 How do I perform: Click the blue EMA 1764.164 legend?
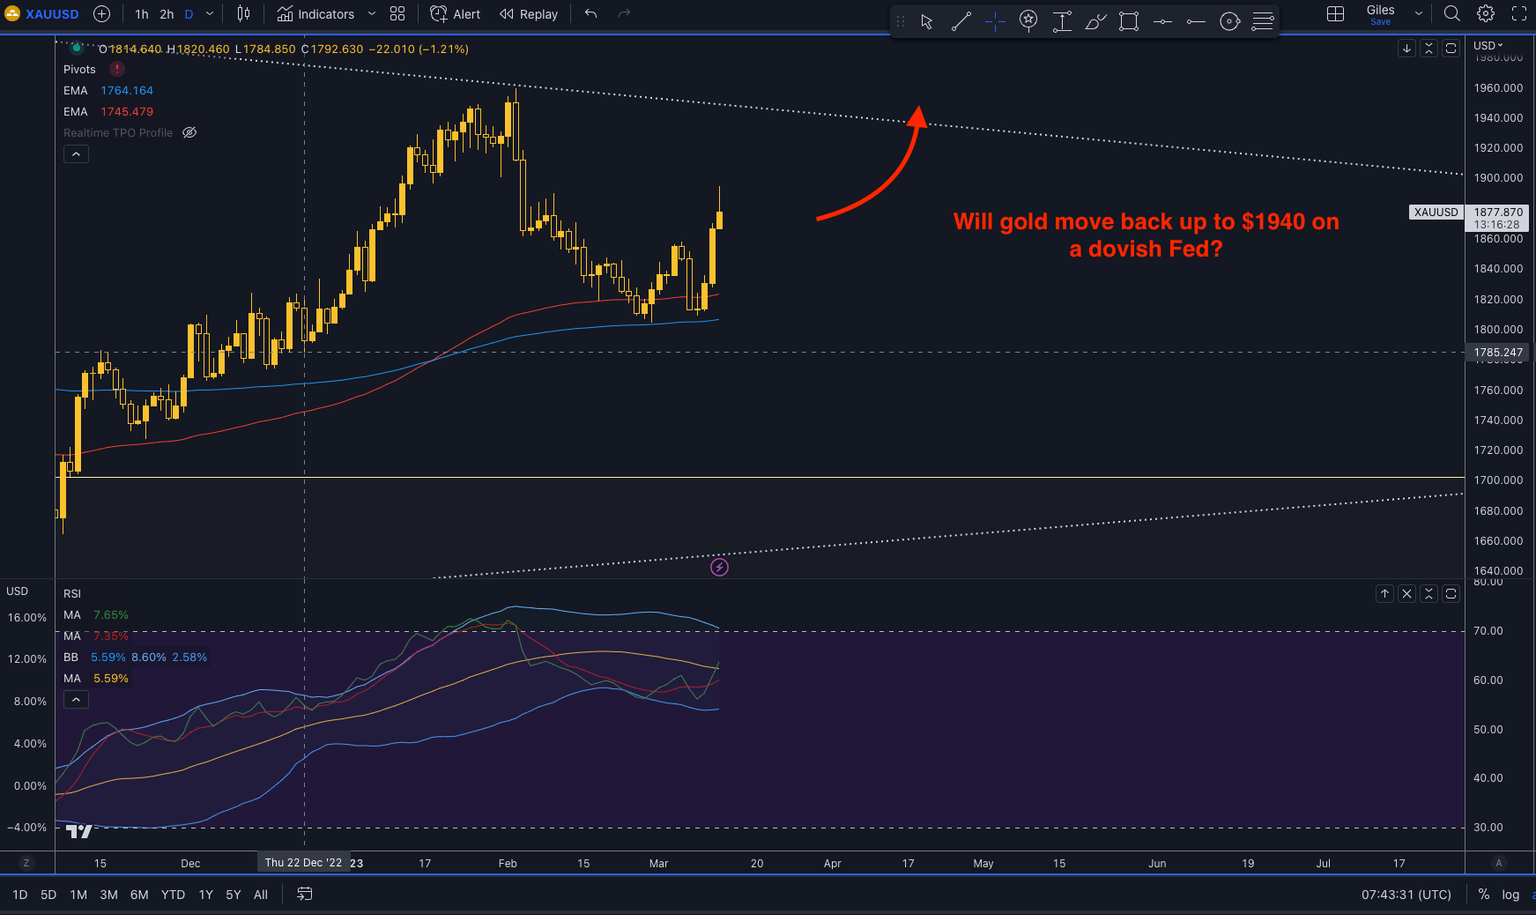(x=108, y=91)
